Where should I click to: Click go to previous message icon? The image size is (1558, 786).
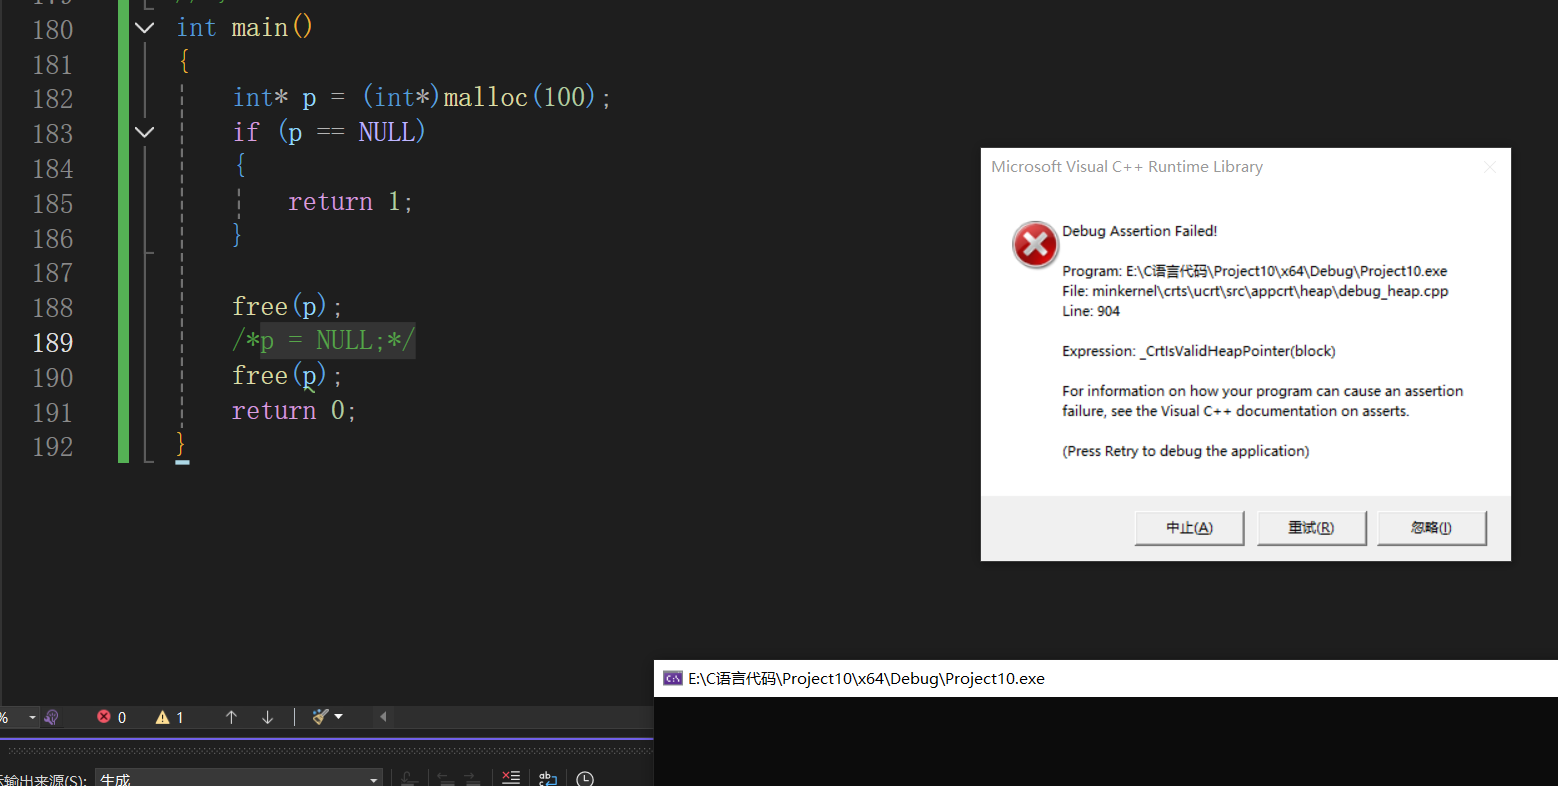tap(445, 778)
